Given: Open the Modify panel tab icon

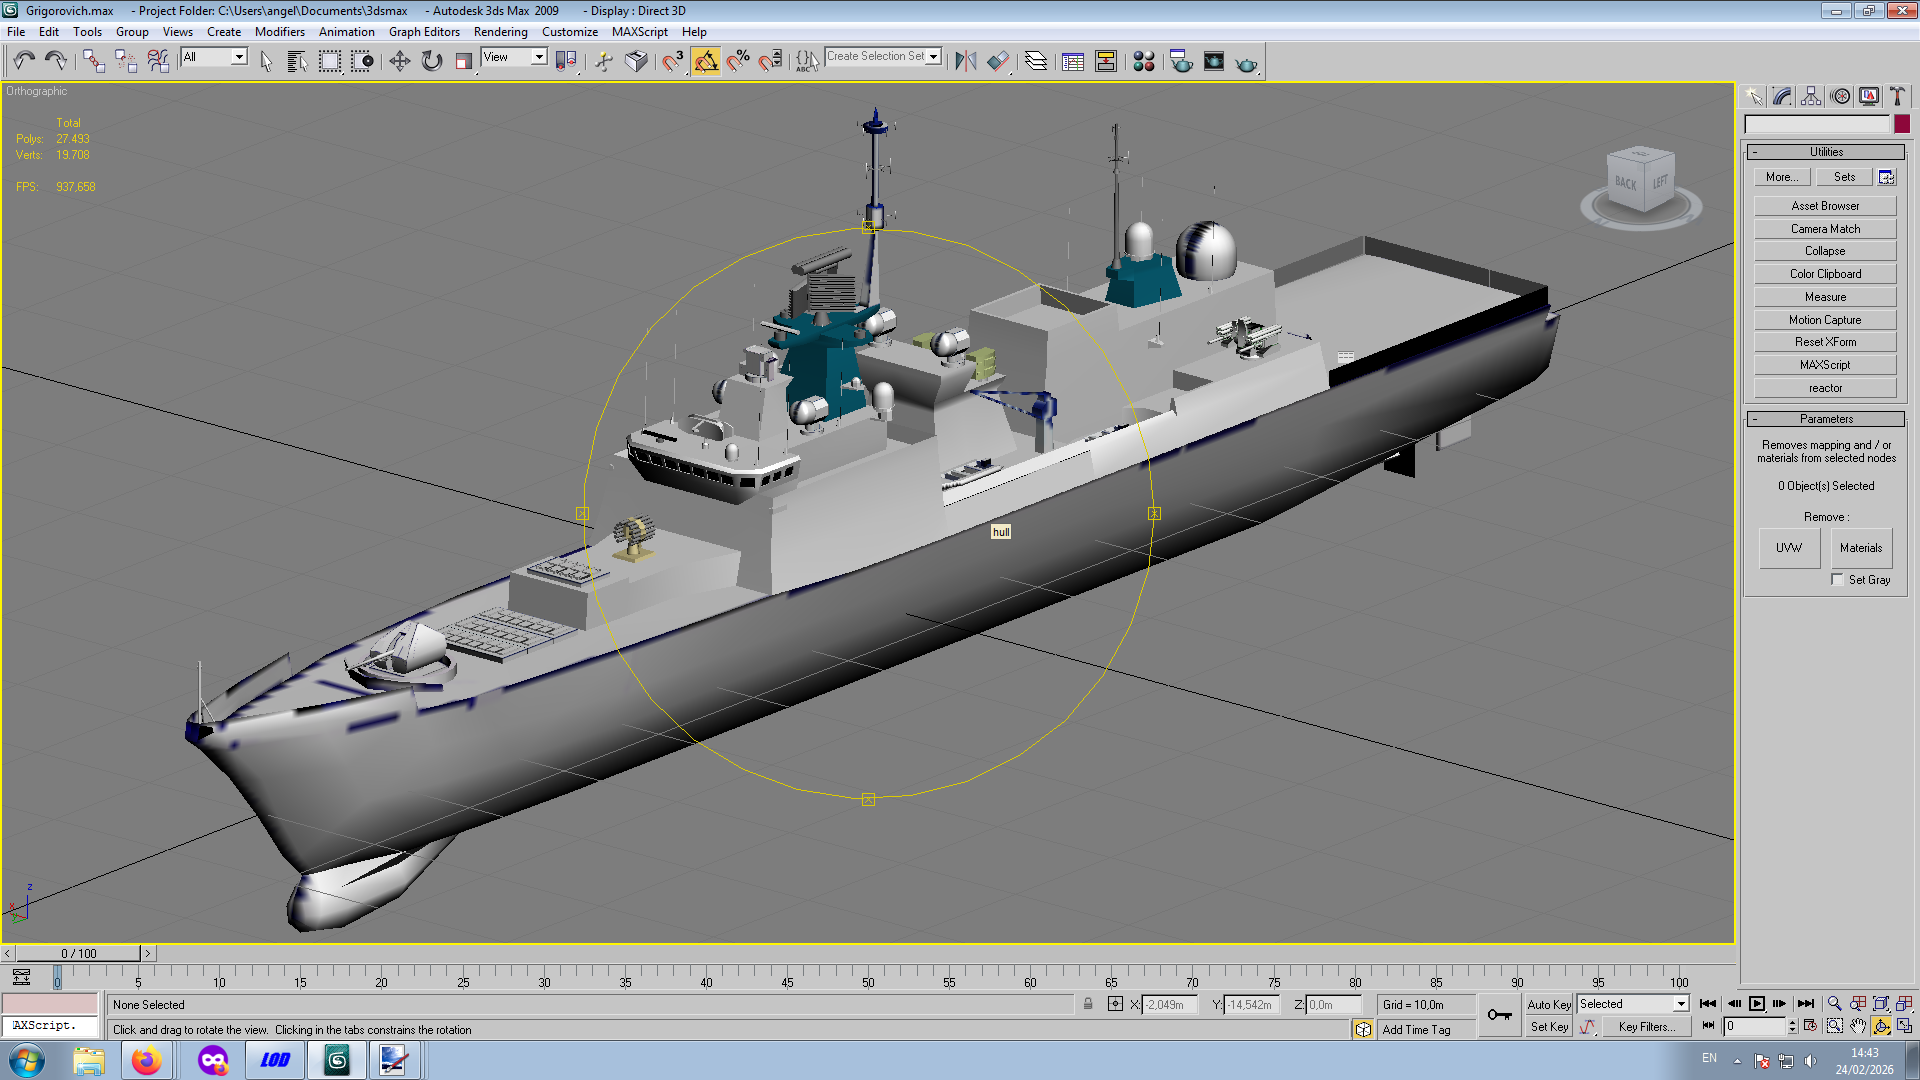Looking at the screenshot, I should pos(1782,96).
